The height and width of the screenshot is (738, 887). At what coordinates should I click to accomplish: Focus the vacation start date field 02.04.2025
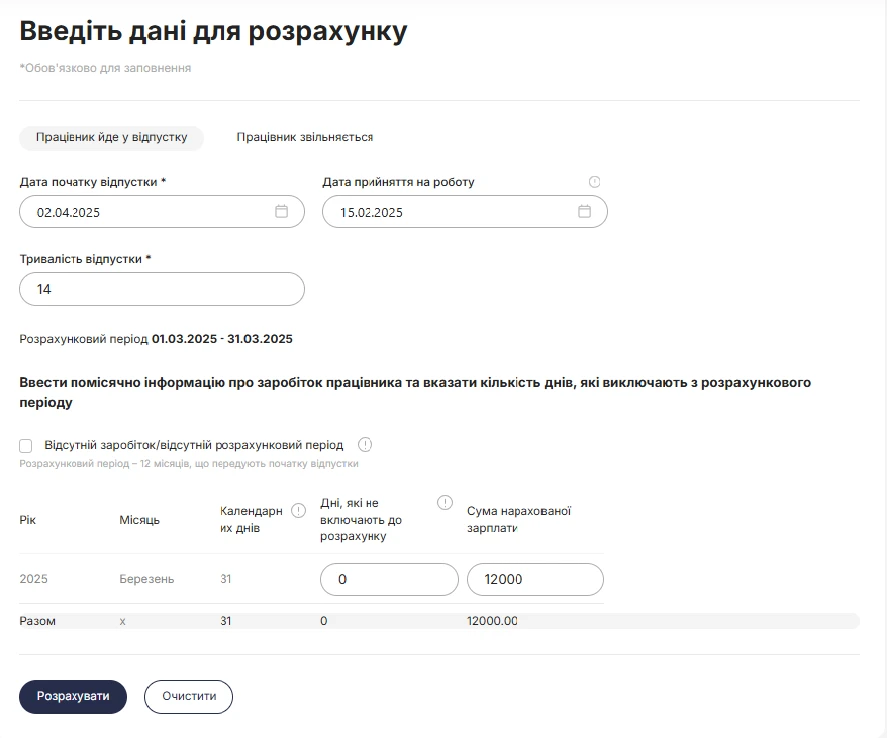click(162, 212)
